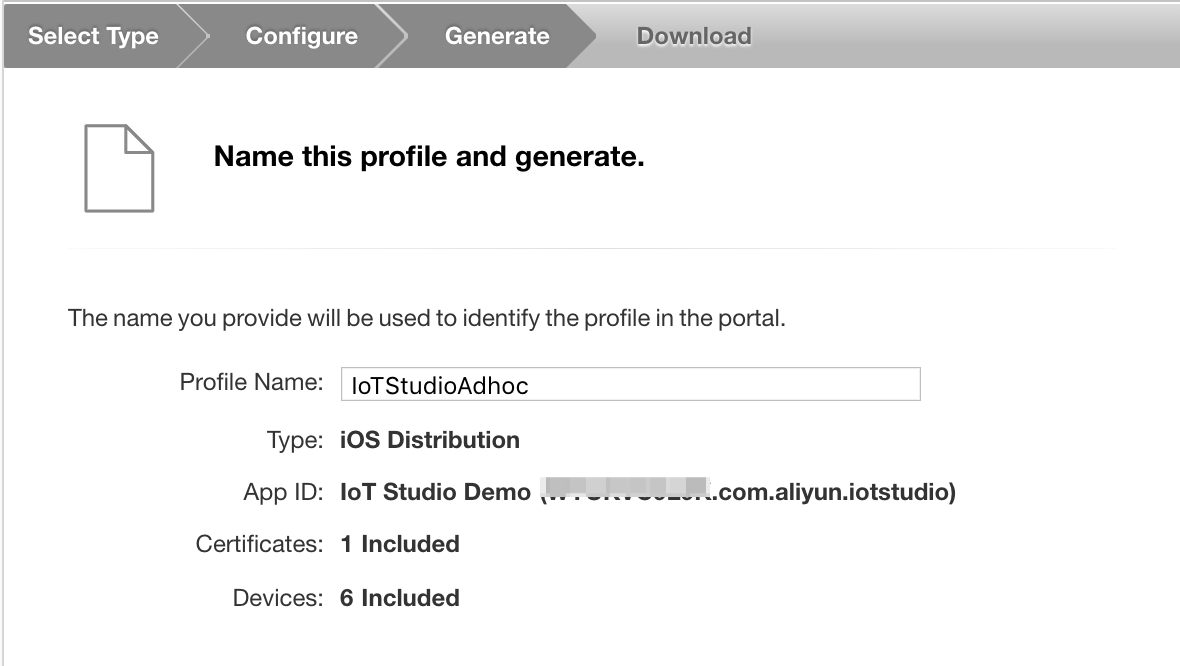Screen dimensions: 1180x666
Task: Click the 'Devices:' label
Action: click(x=278, y=598)
